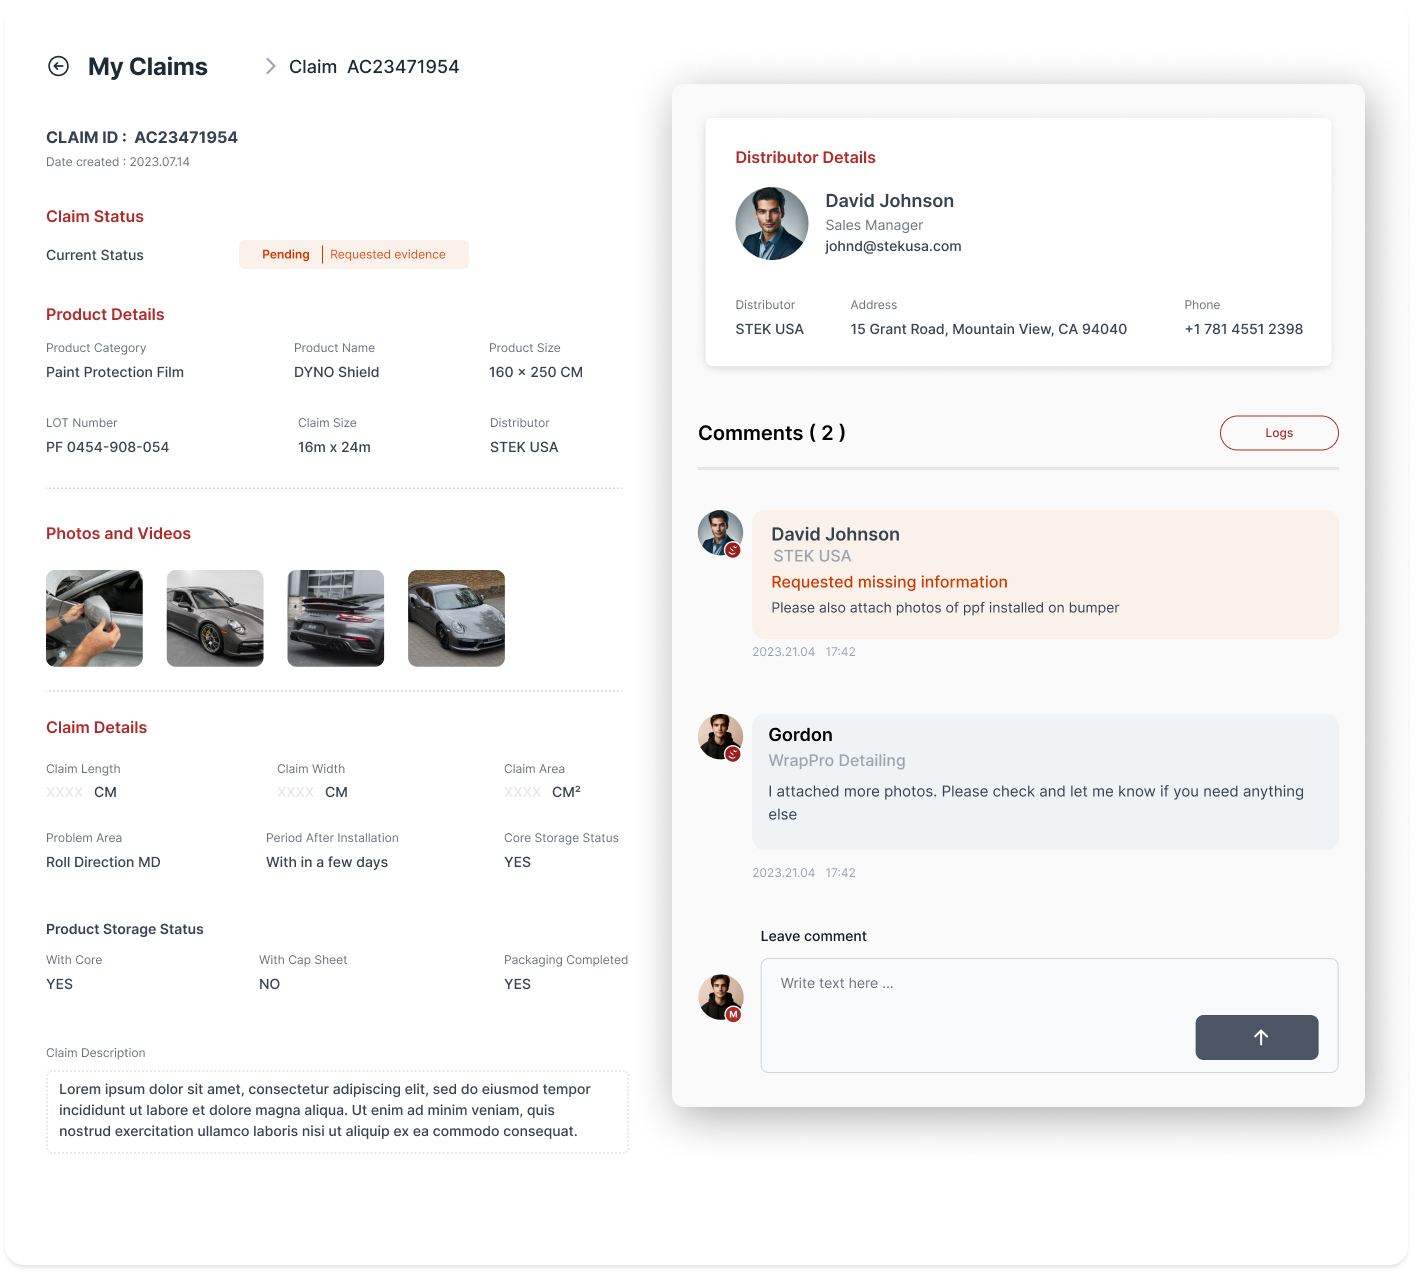Image resolution: width=1419 pixels, height=1274 pixels.
Task: Click your avatar next to the comment box
Action: (720, 997)
